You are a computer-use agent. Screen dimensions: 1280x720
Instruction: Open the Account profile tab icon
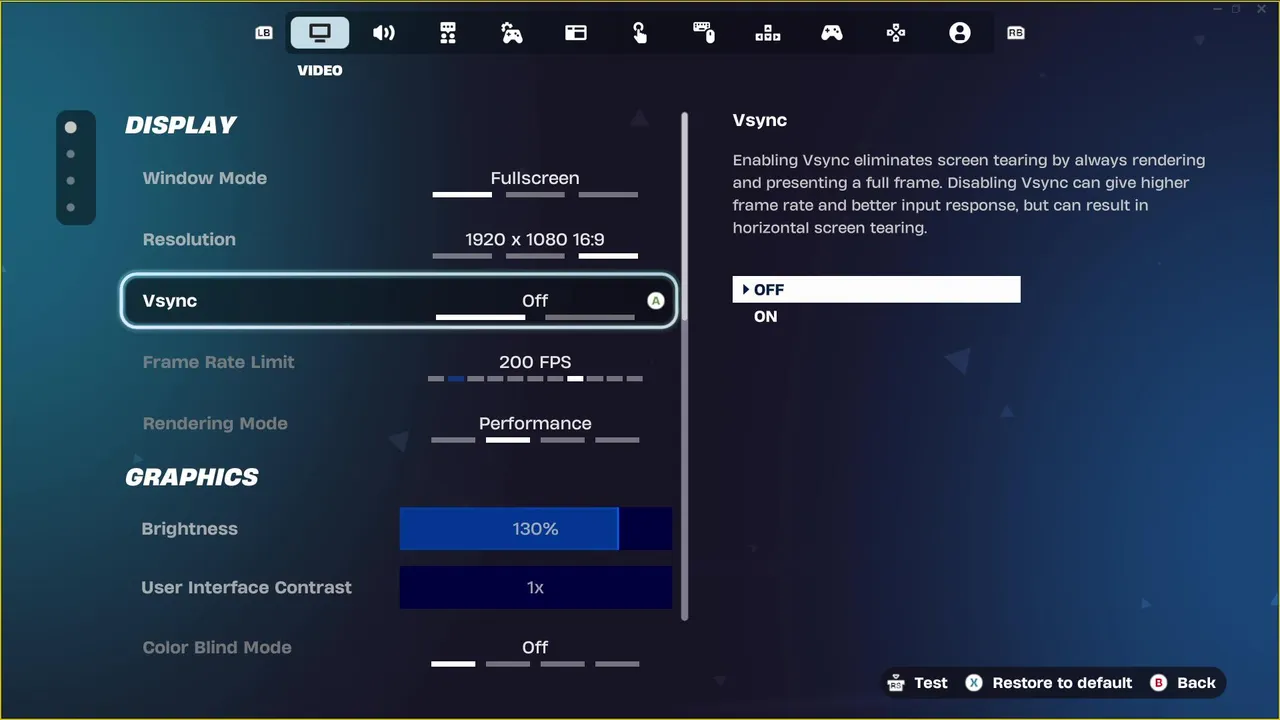960,33
